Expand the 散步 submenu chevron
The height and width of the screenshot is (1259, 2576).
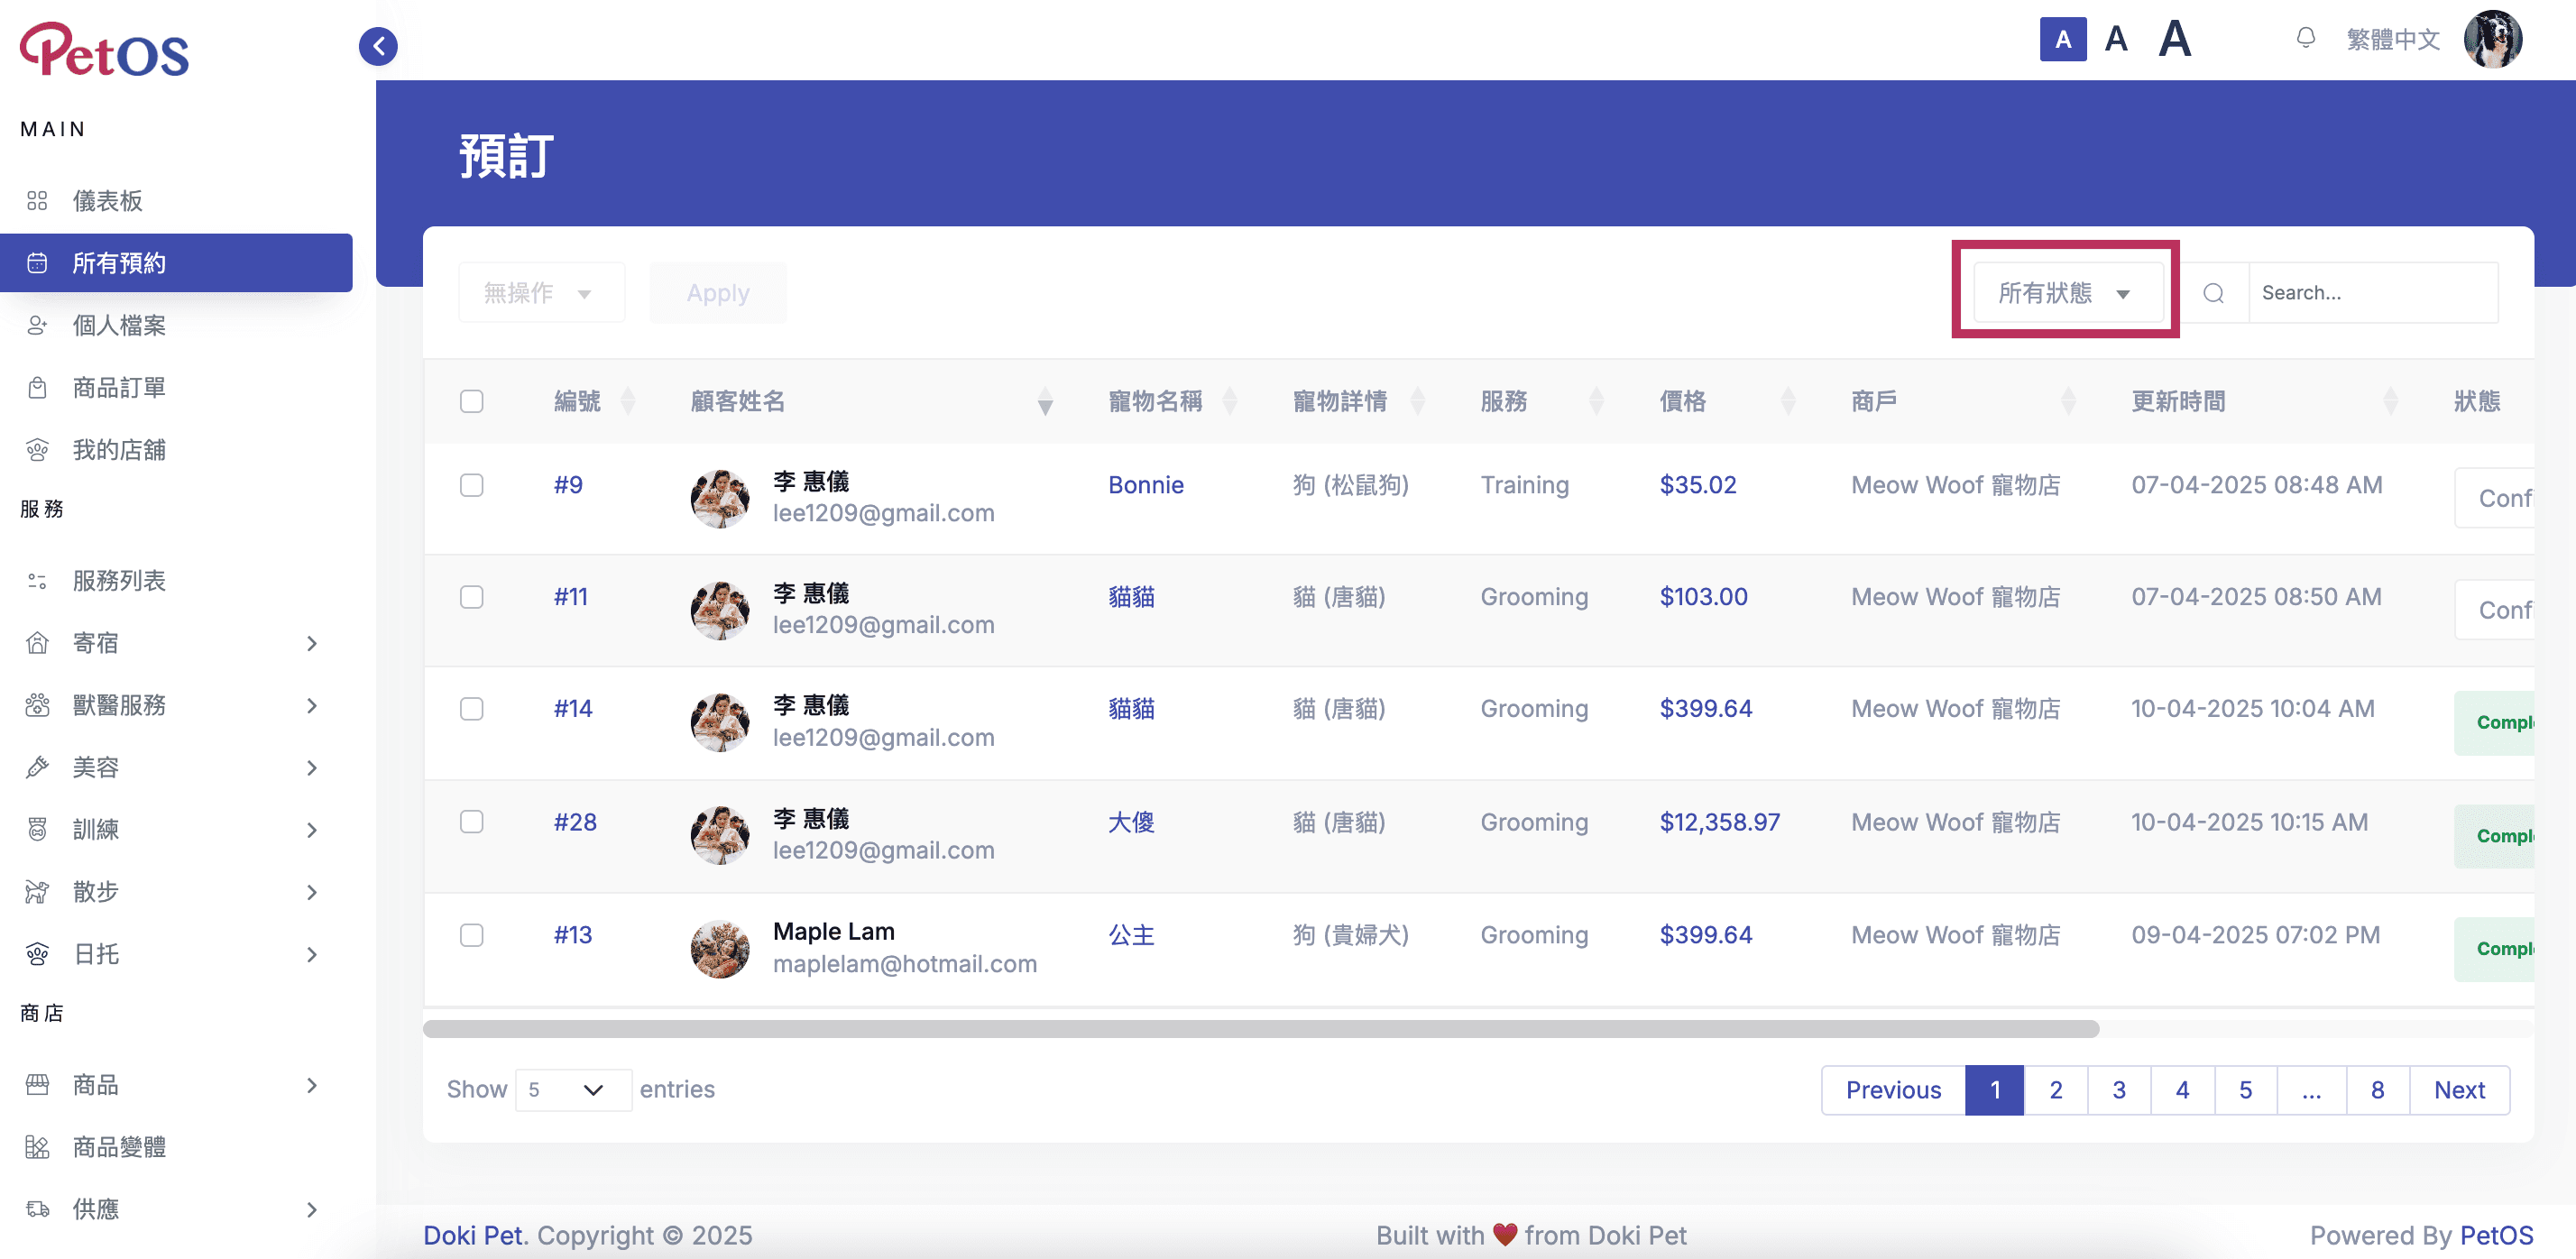pyautogui.click(x=312, y=891)
